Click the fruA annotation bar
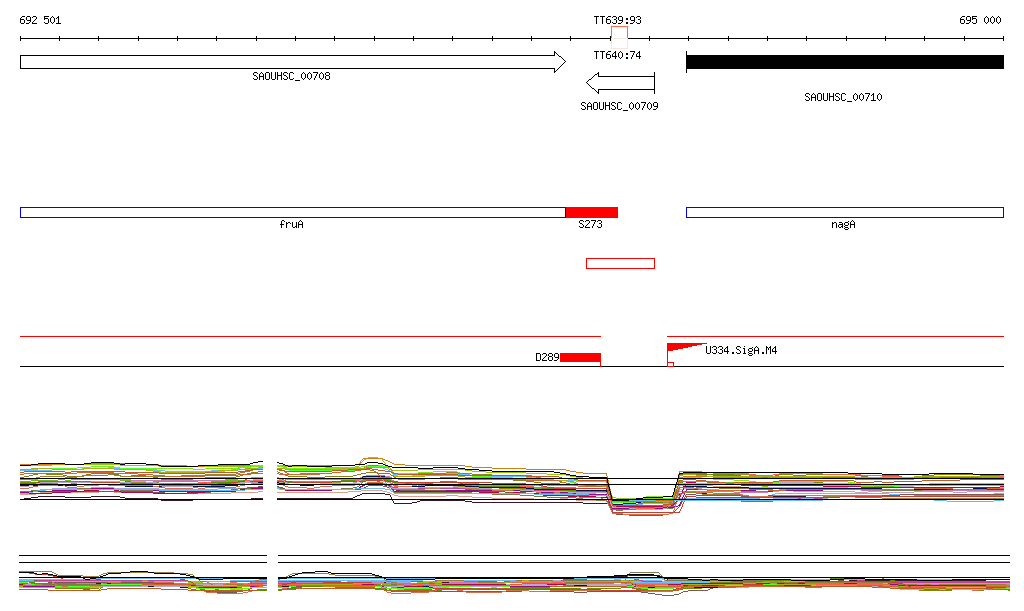Image resolution: width=1024 pixels, height=611 pixels. pyautogui.click(x=292, y=212)
